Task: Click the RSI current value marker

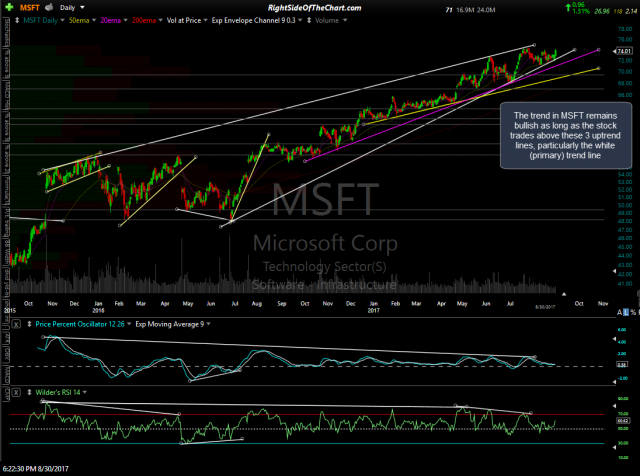Action: (x=622, y=420)
